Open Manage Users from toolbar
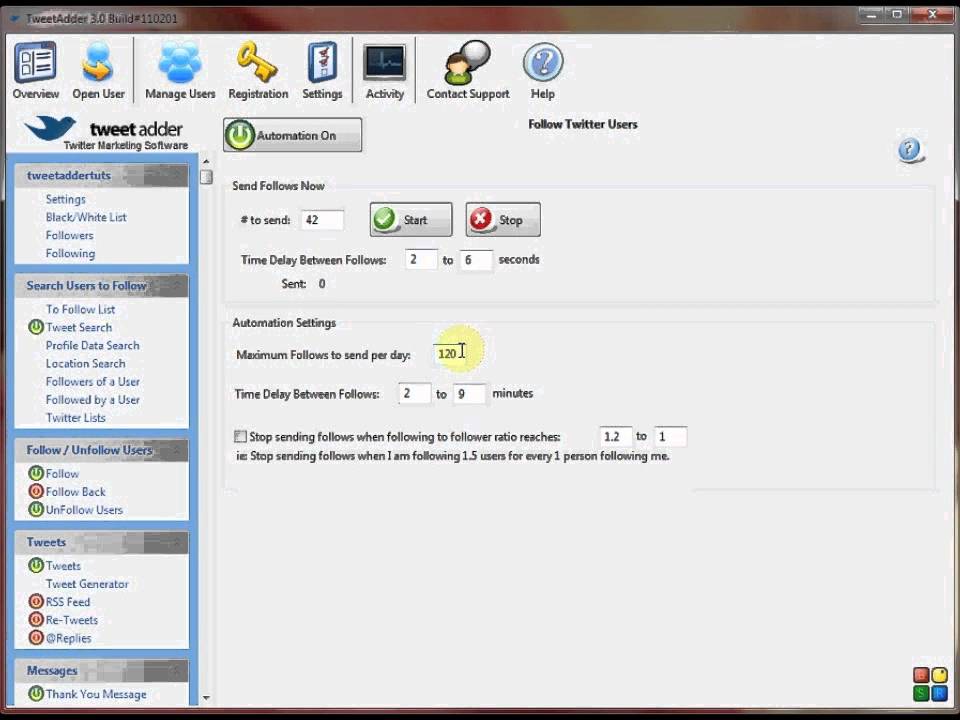The height and width of the screenshot is (720, 960). coord(180,70)
